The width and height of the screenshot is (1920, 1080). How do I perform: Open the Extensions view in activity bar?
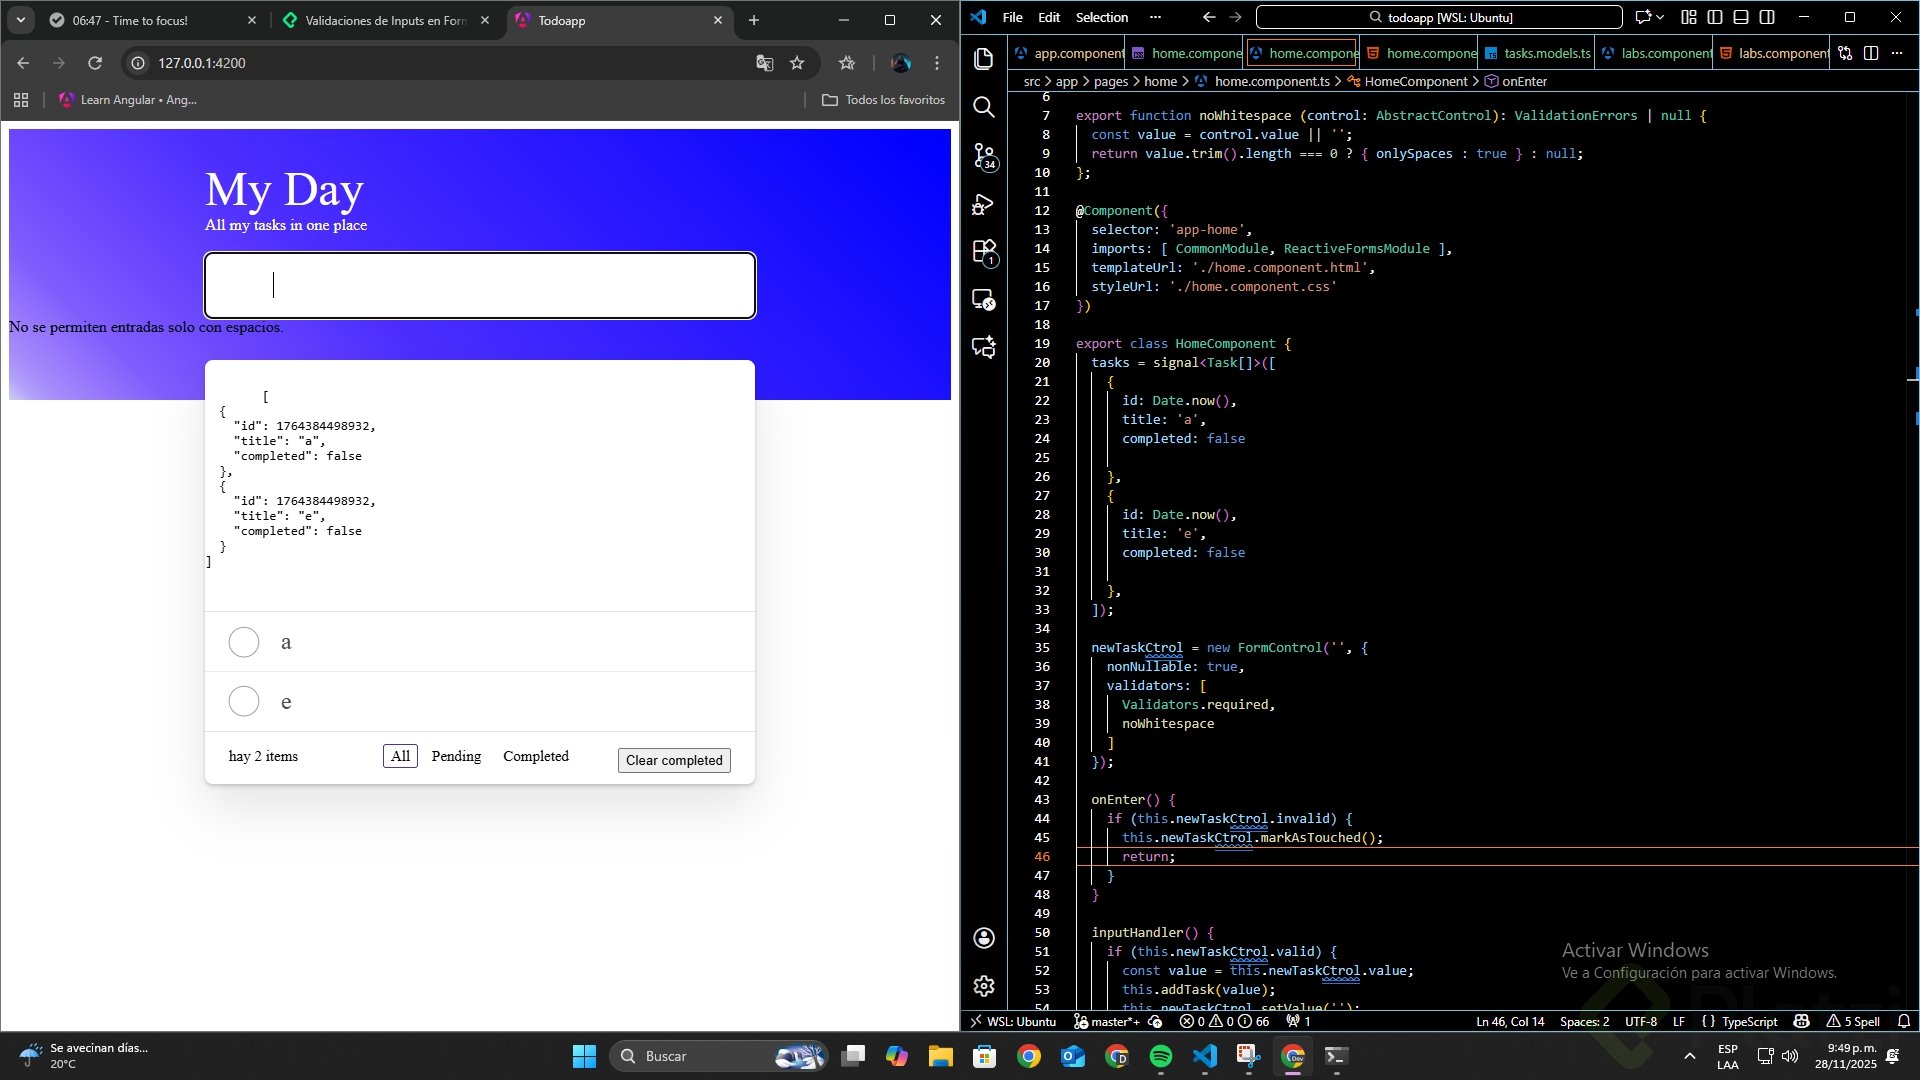pos(984,251)
